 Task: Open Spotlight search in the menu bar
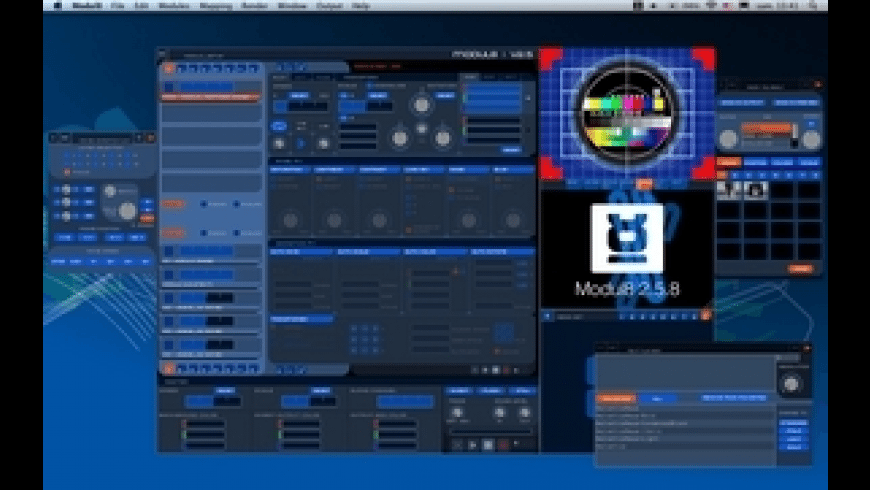coord(813,6)
